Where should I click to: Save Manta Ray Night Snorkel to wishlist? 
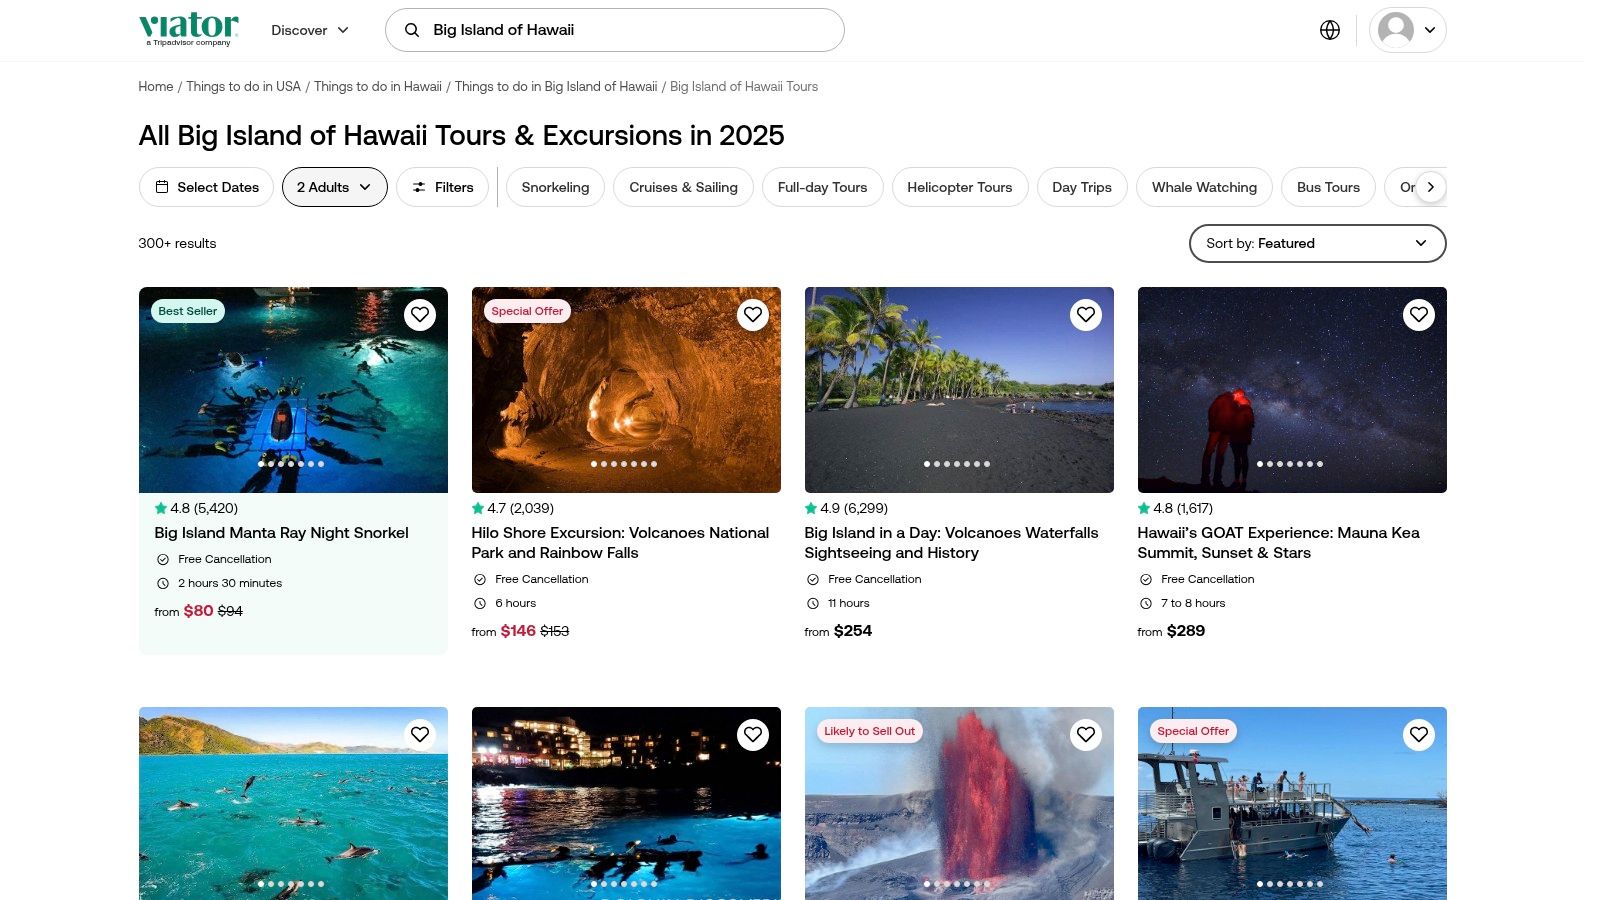pos(420,315)
